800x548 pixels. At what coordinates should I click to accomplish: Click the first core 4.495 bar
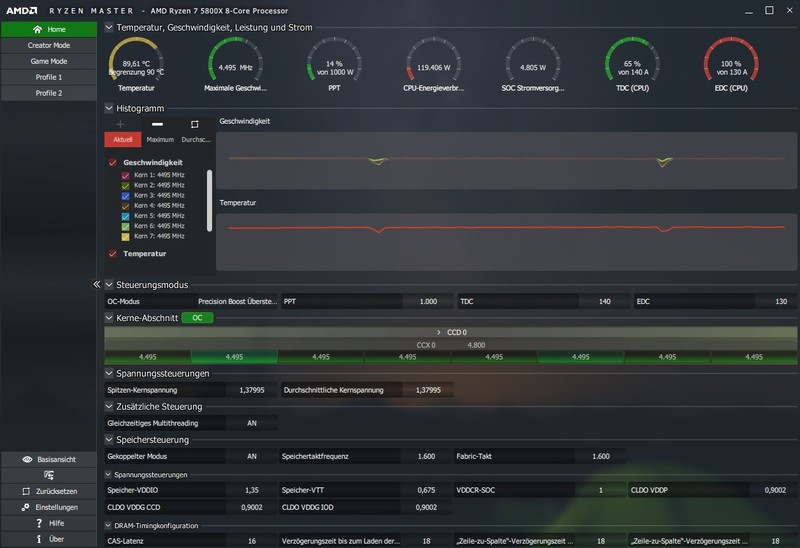147,357
